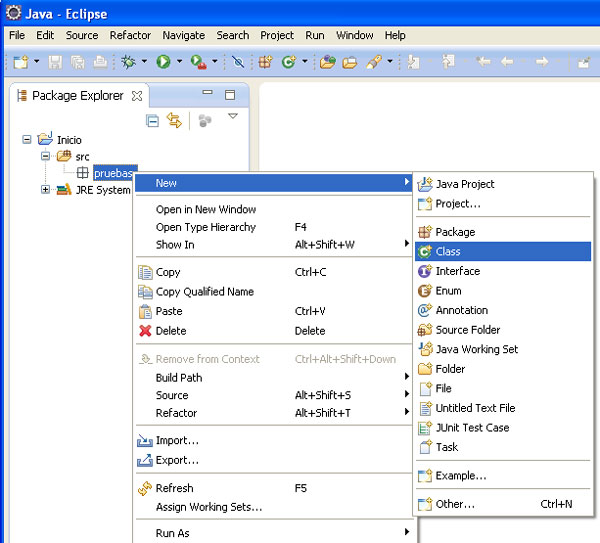Open the Debug dropdown arrow
The height and width of the screenshot is (543, 600).
(144, 61)
